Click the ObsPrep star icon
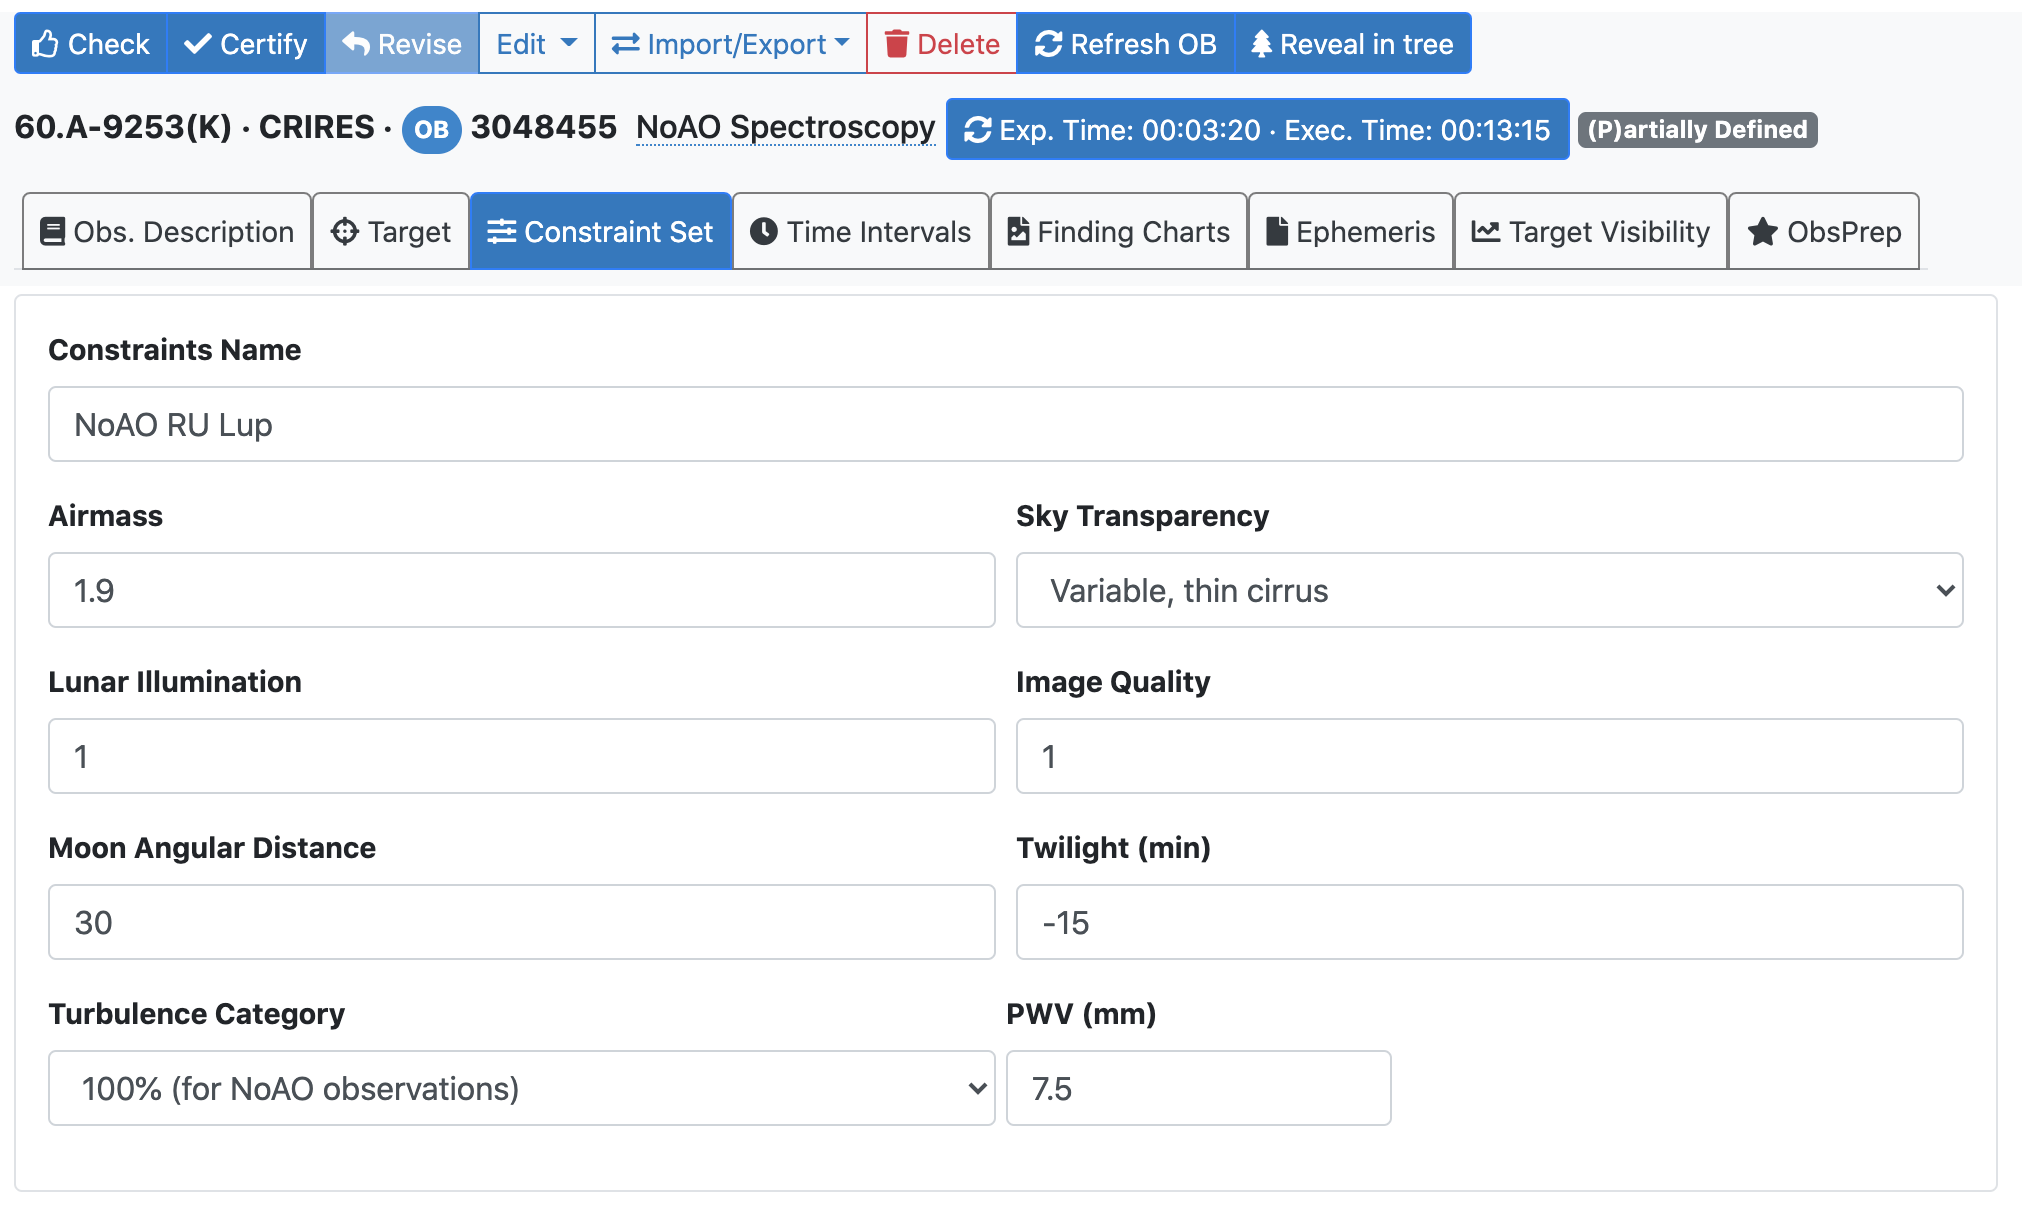 [x=1762, y=232]
